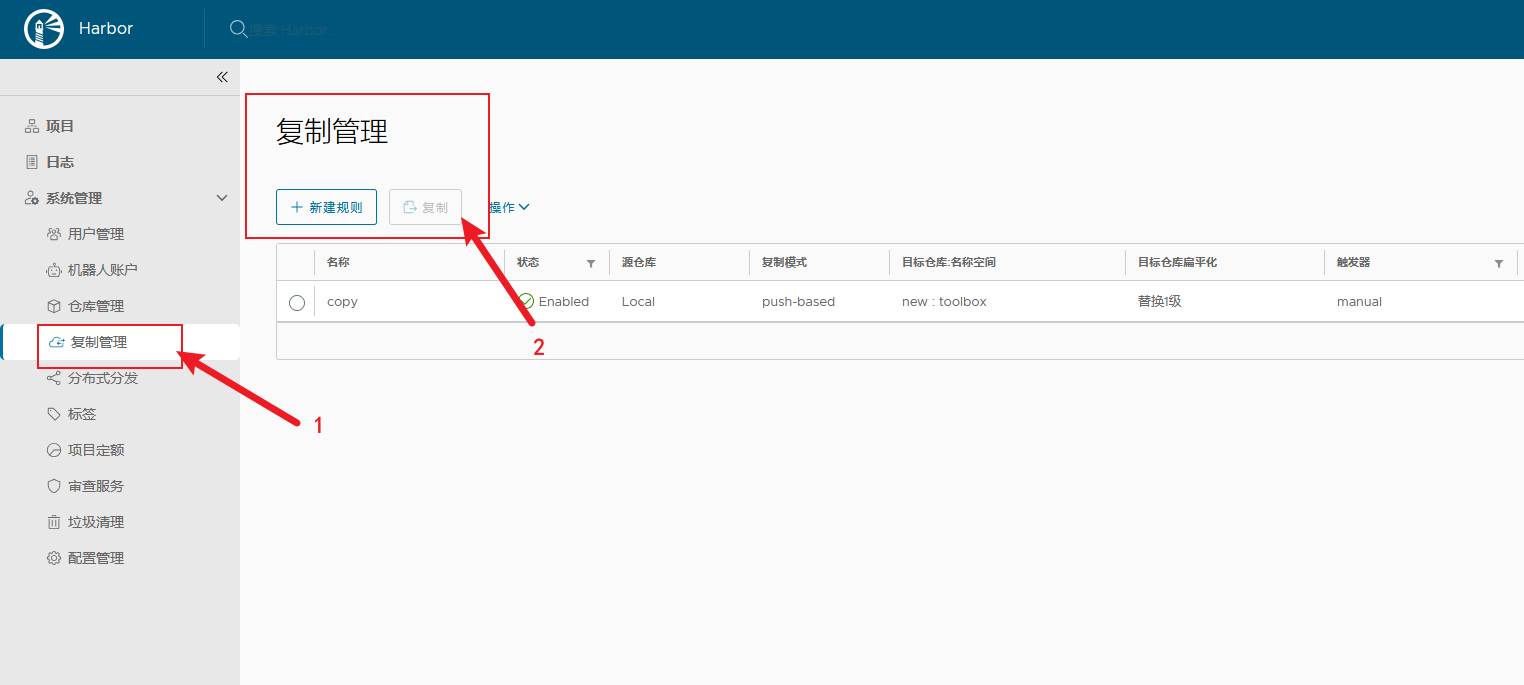
Task: Open the 操作 actions dropdown
Action: coord(508,207)
